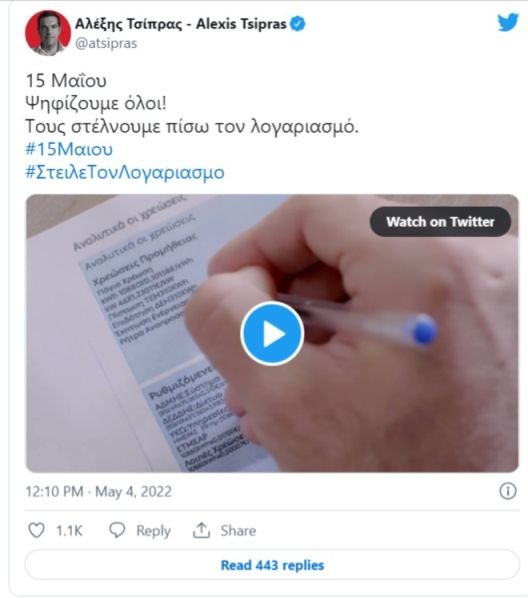Open the #ΣτειλεΤονΛογαριασμο hashtag
This screenshot has width=528, height=598.
(125, 172)
